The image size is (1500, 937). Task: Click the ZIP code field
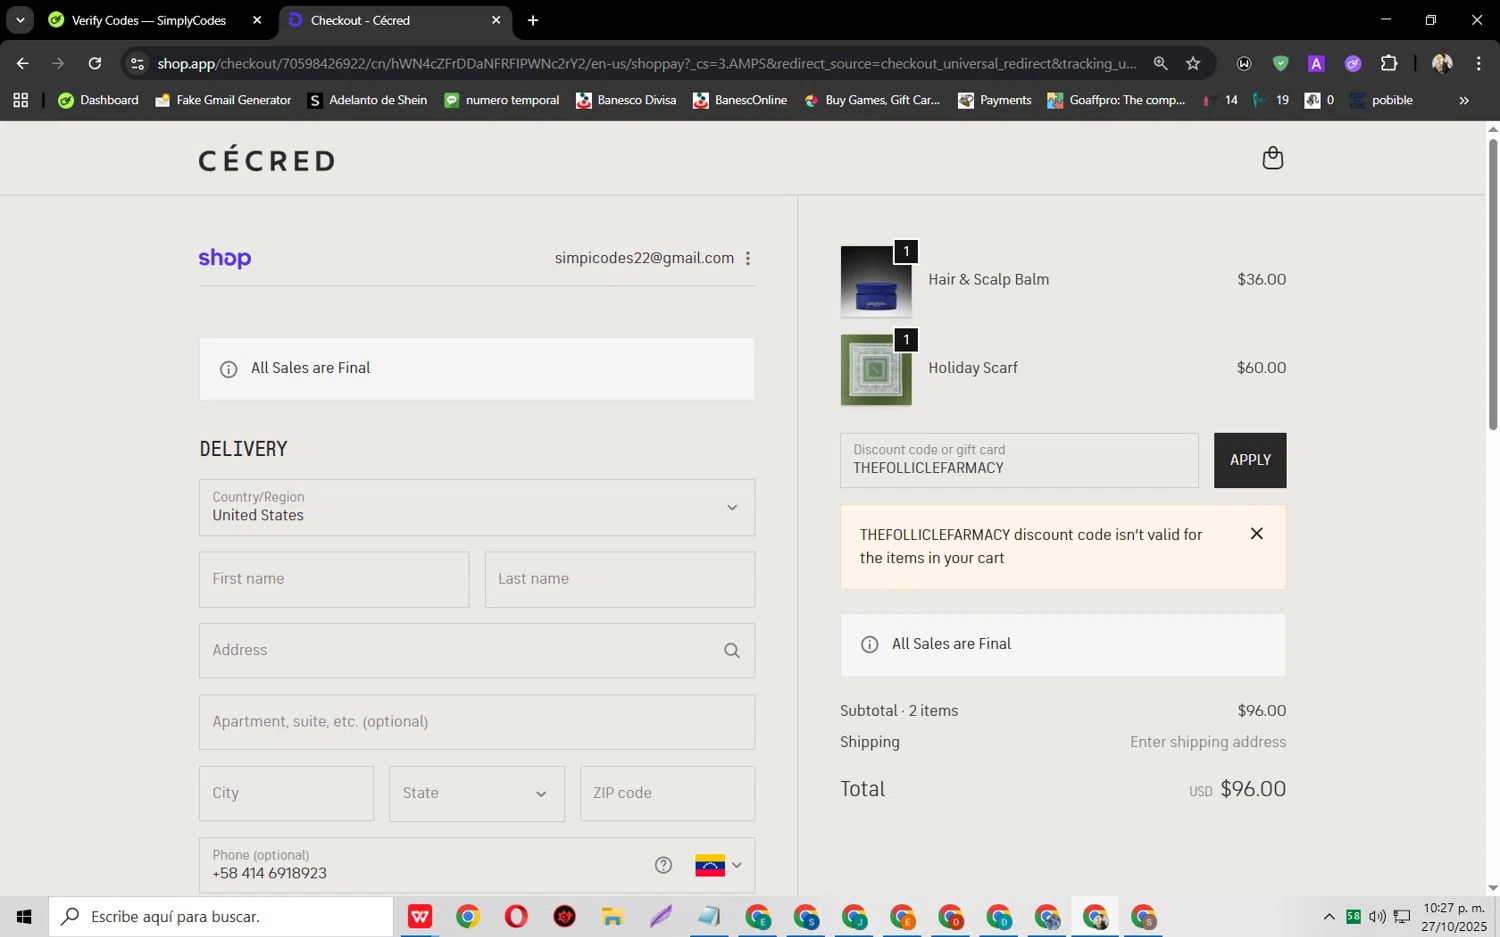coord(667,794)
